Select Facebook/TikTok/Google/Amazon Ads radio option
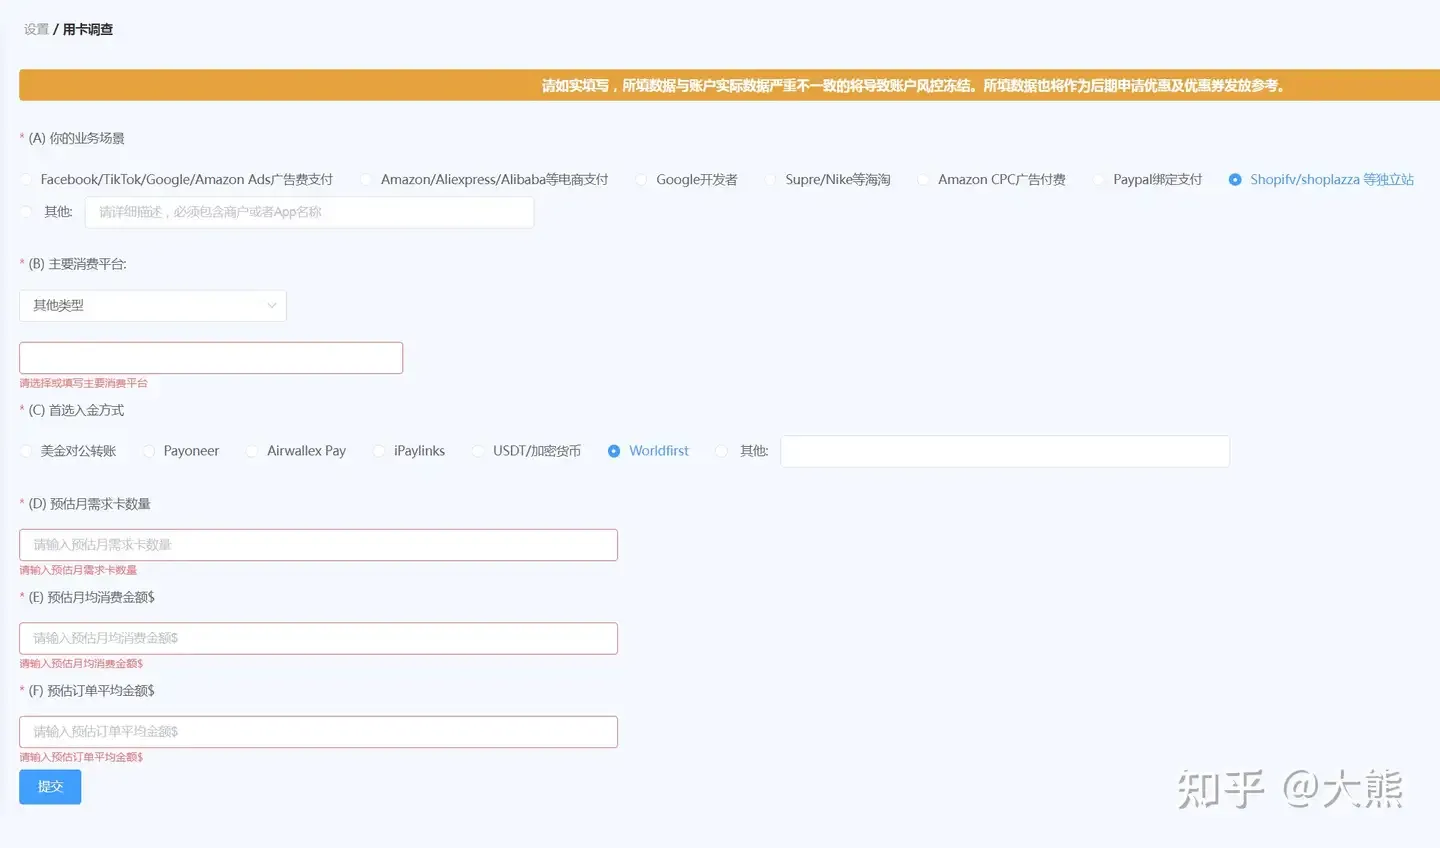This screenshot has width=1440, height=848. (26, 180)
